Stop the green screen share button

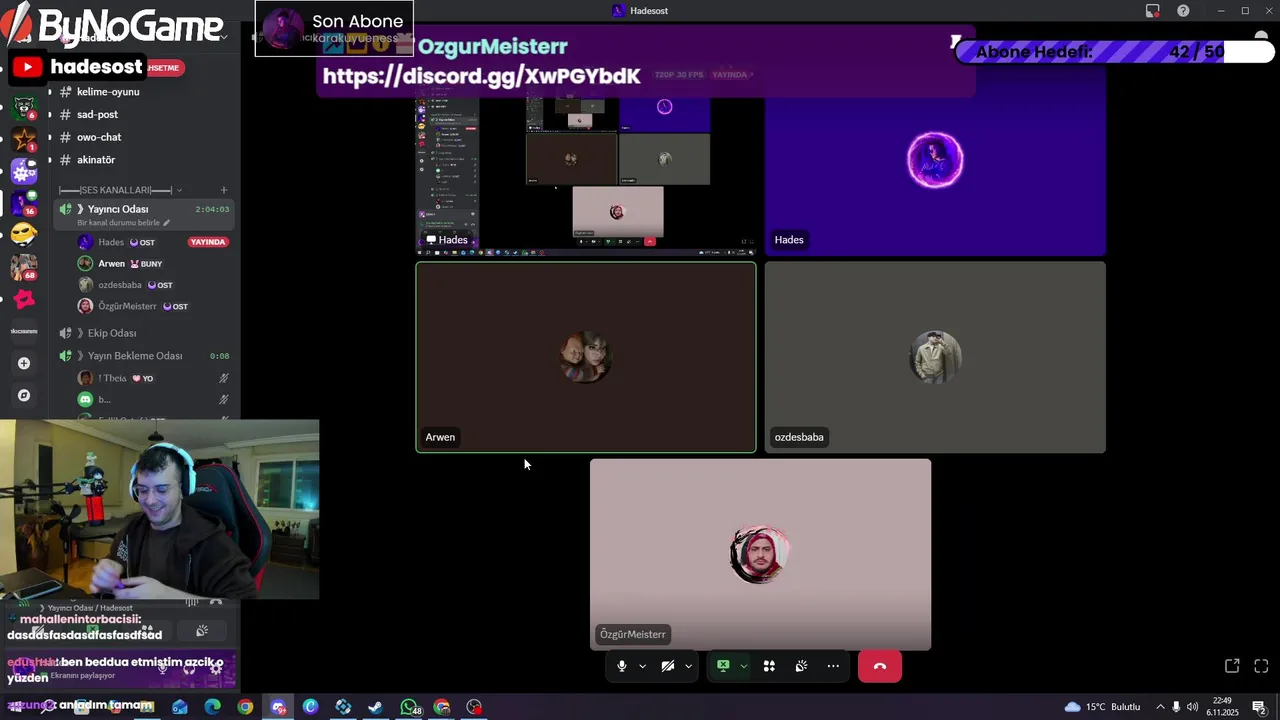(x=723, y=666)
